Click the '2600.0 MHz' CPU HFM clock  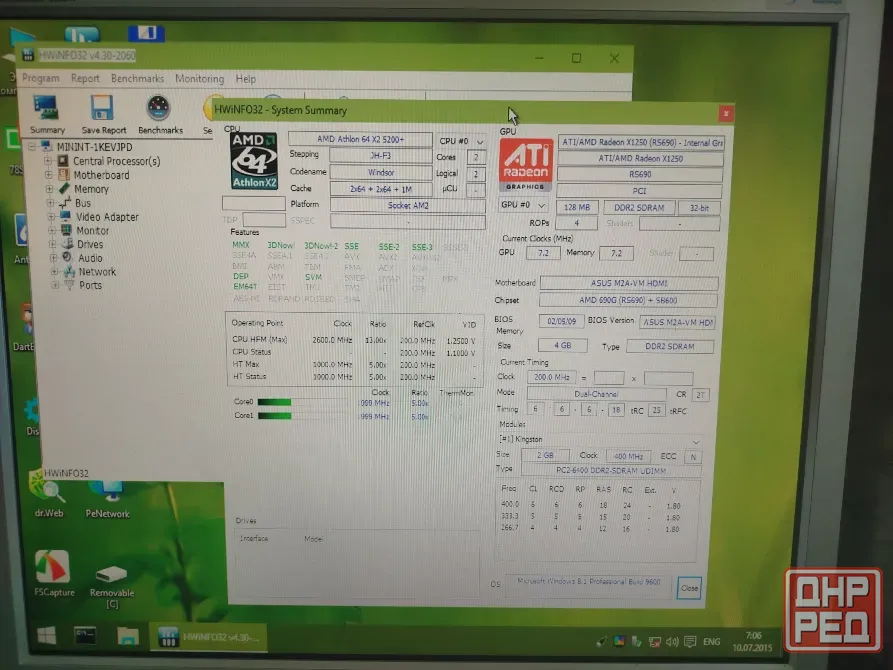332,340
